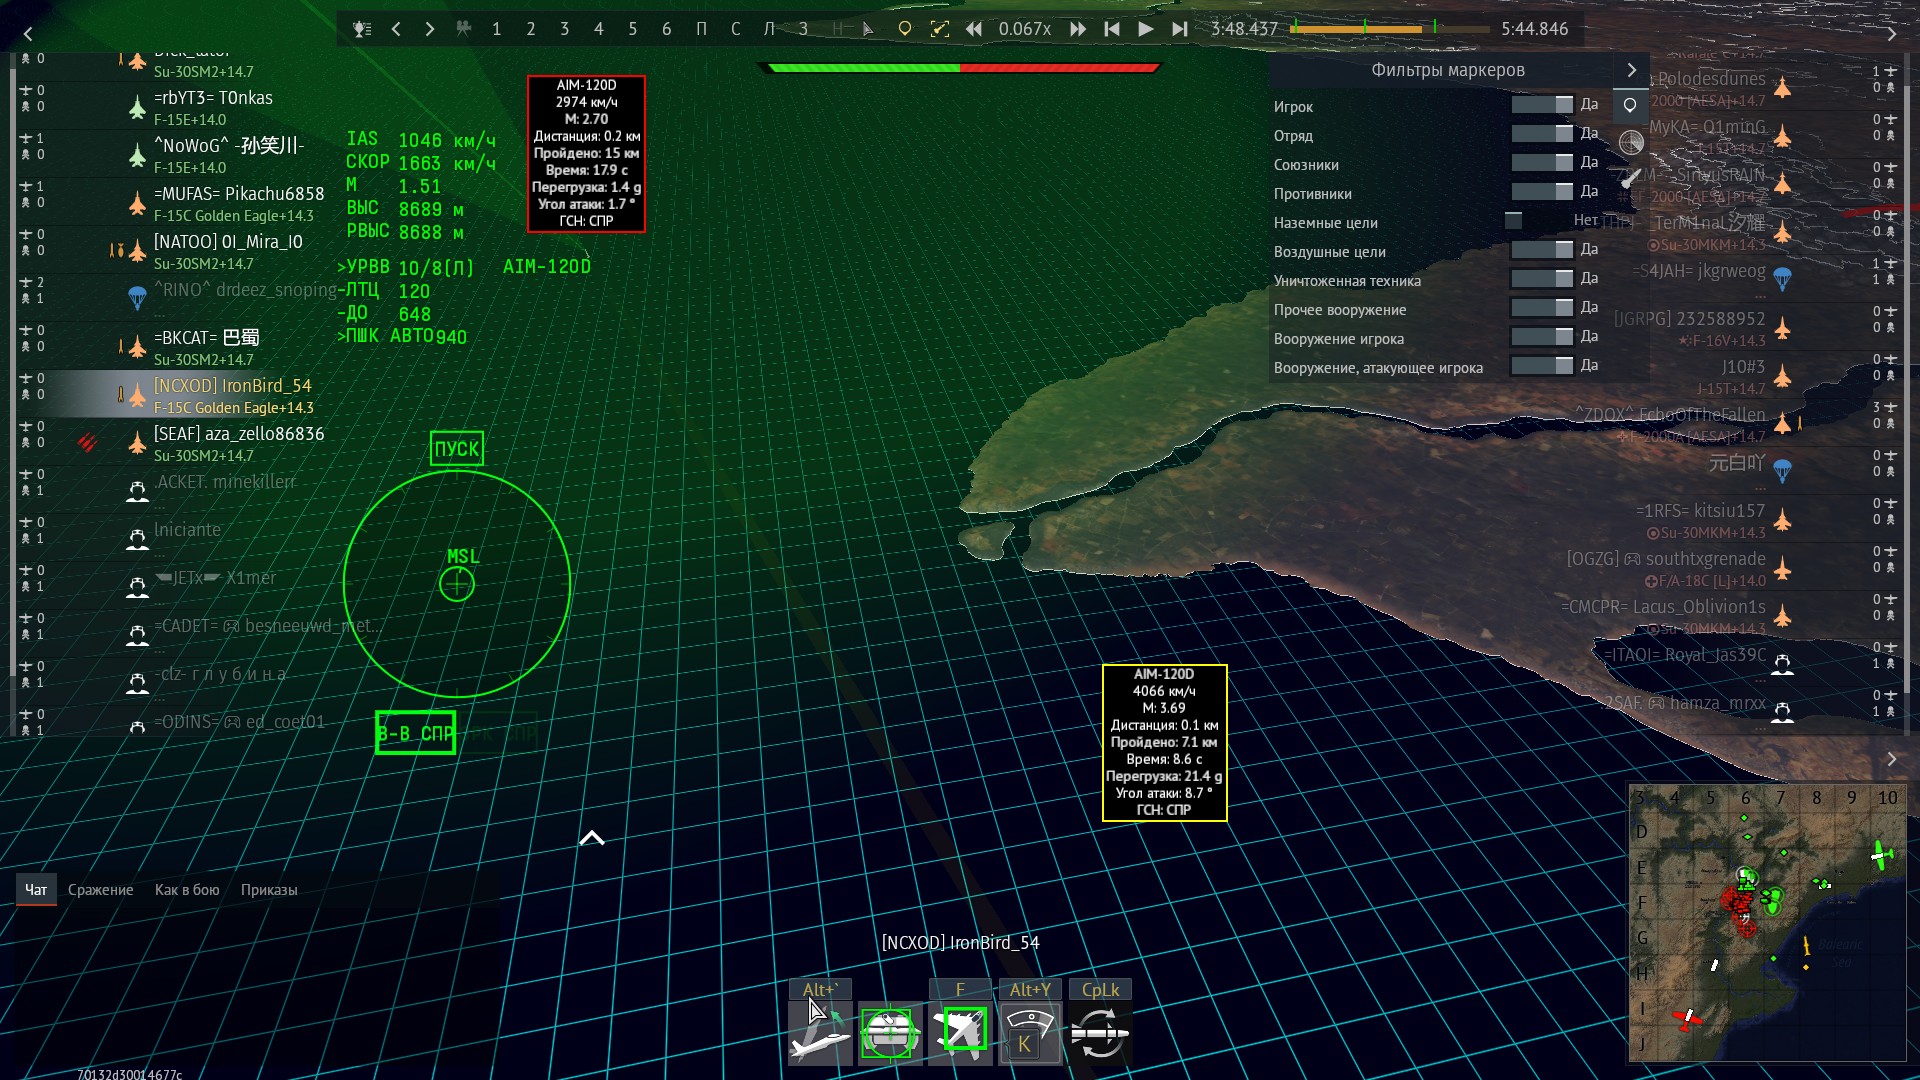Click the aircraft maneuver action icon (Alt+`)
1920x1080 pixels.
point(820,1033)
